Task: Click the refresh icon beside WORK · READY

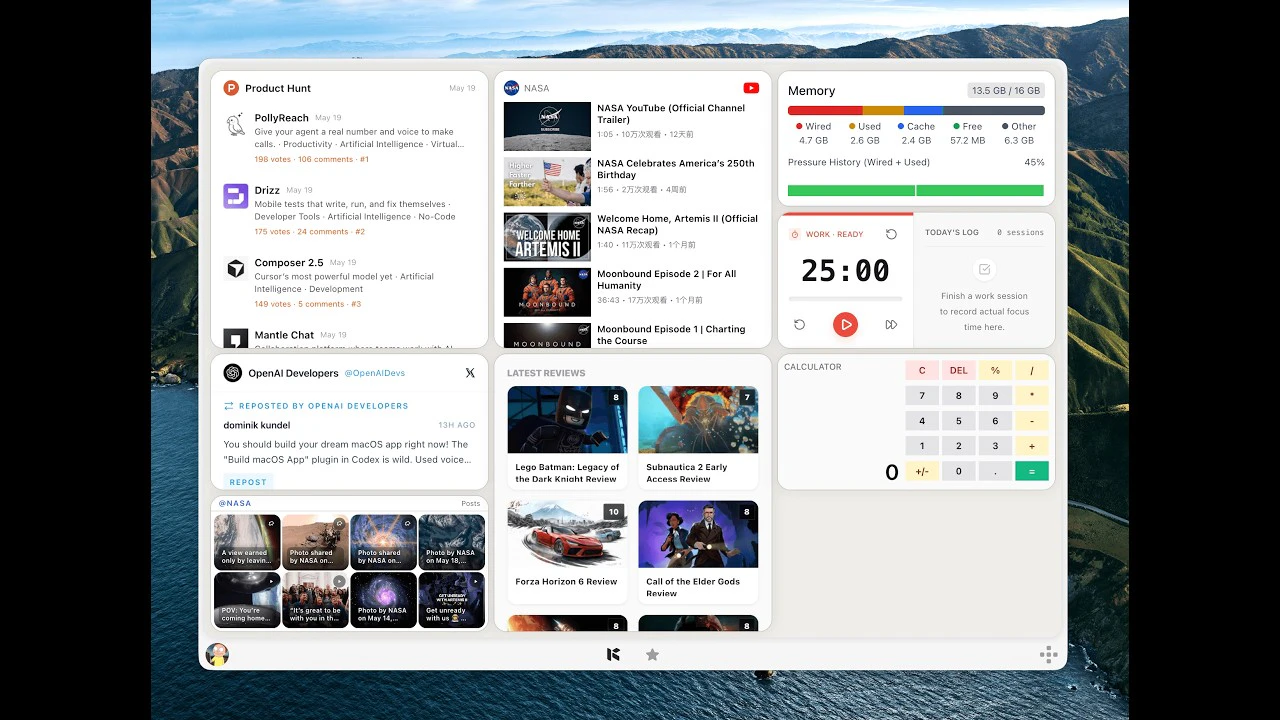Action: [891, 234]
